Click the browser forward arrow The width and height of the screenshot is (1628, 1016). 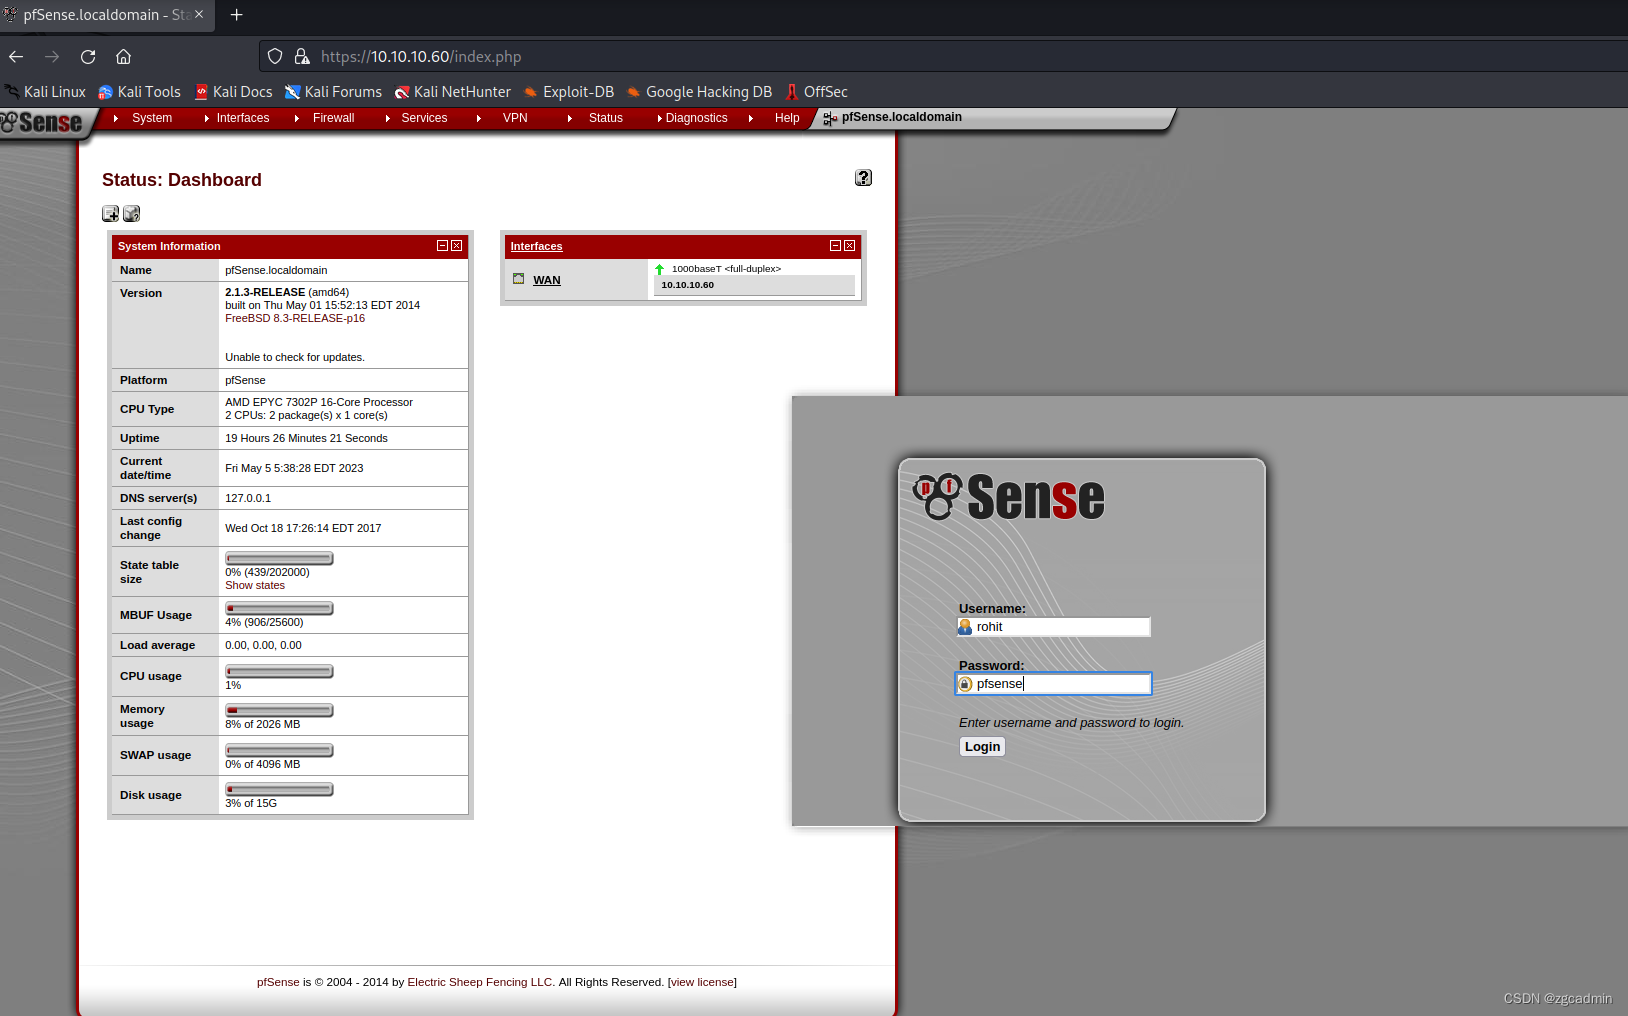(x=52, y=57)
